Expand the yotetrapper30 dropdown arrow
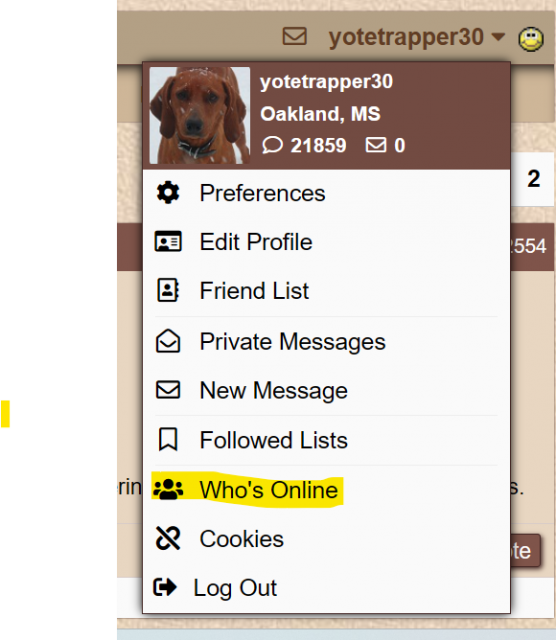This screenshot has height=640, width=556. point(498,37)
